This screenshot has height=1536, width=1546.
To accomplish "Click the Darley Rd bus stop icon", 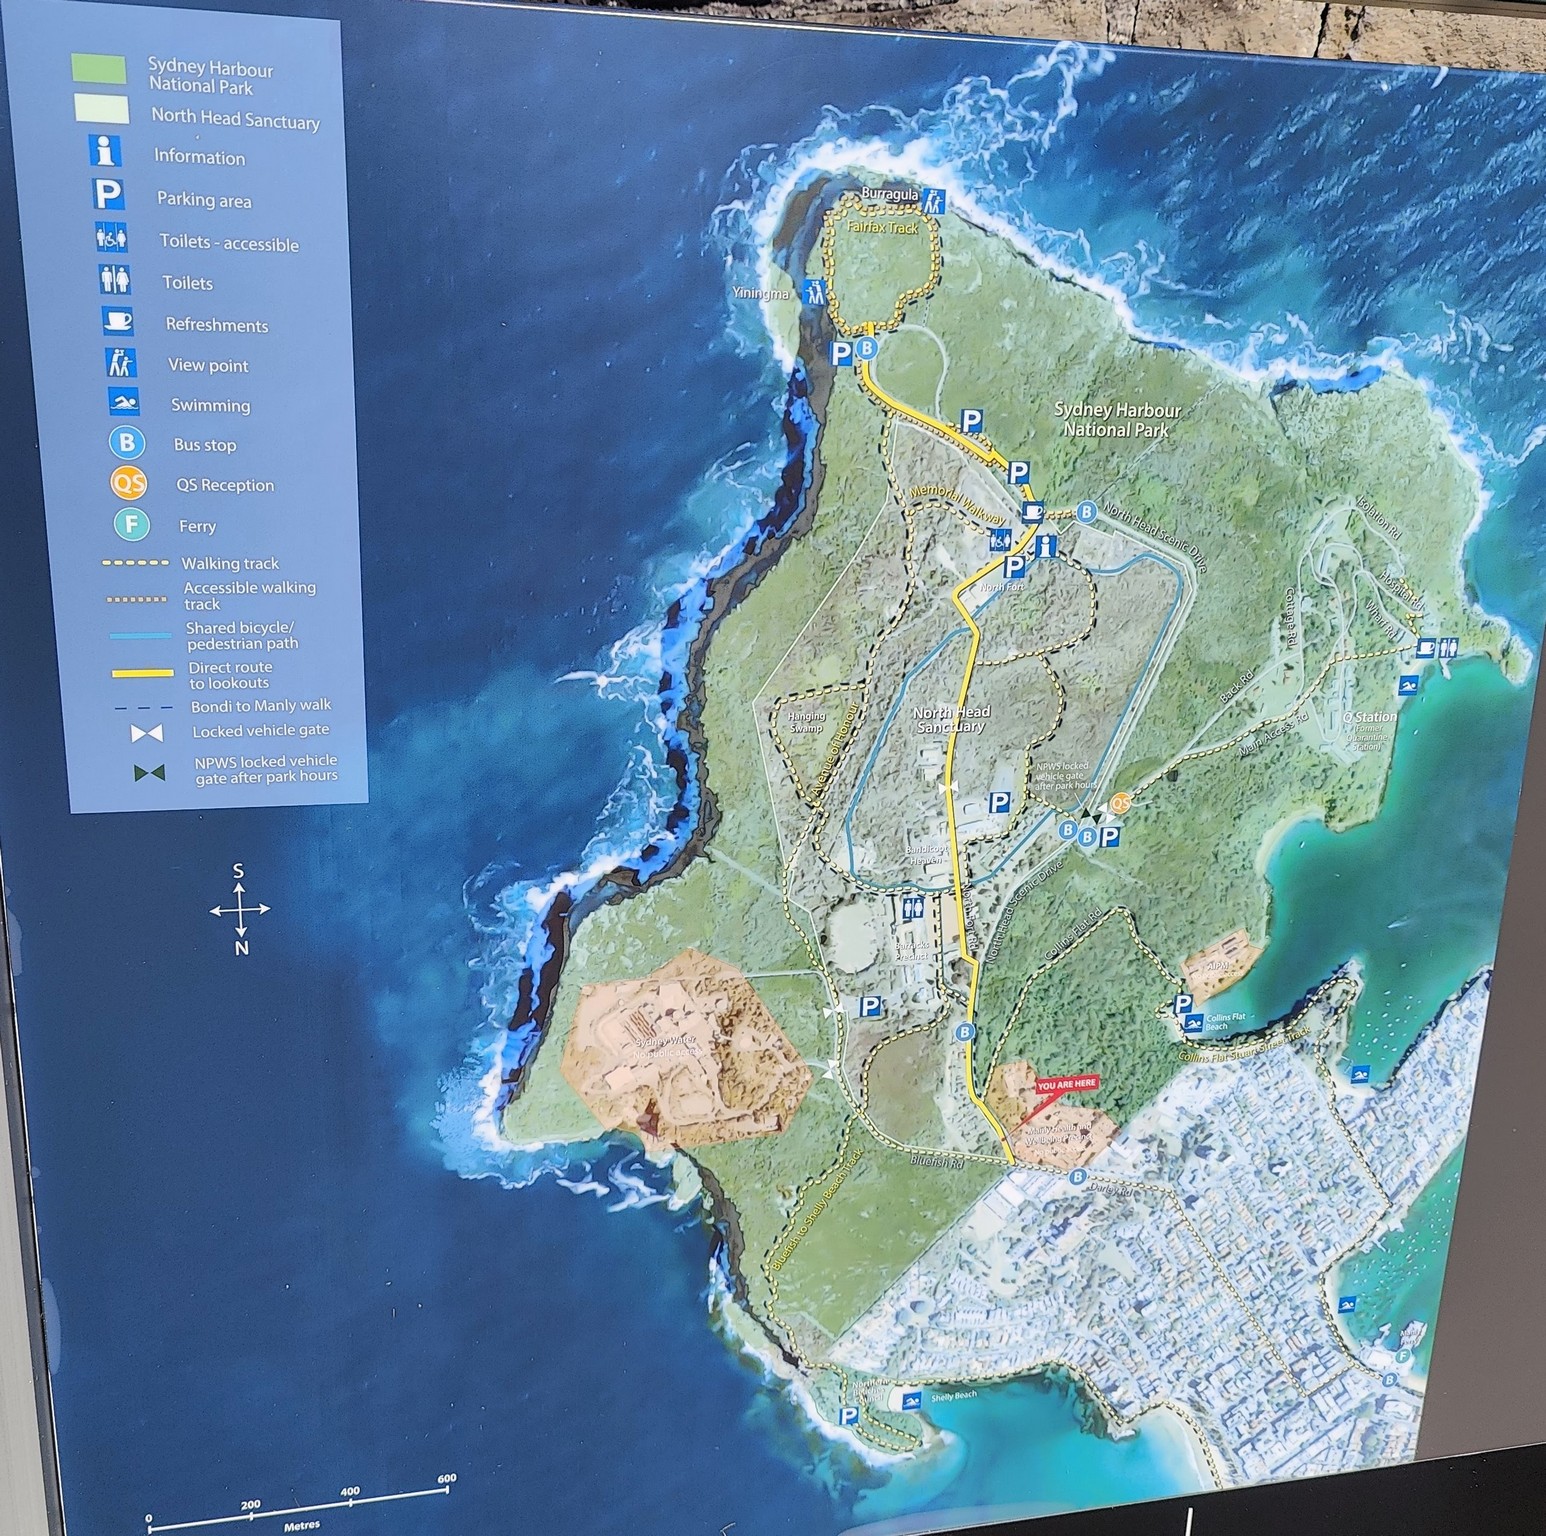I will tap(1077, 1177).
